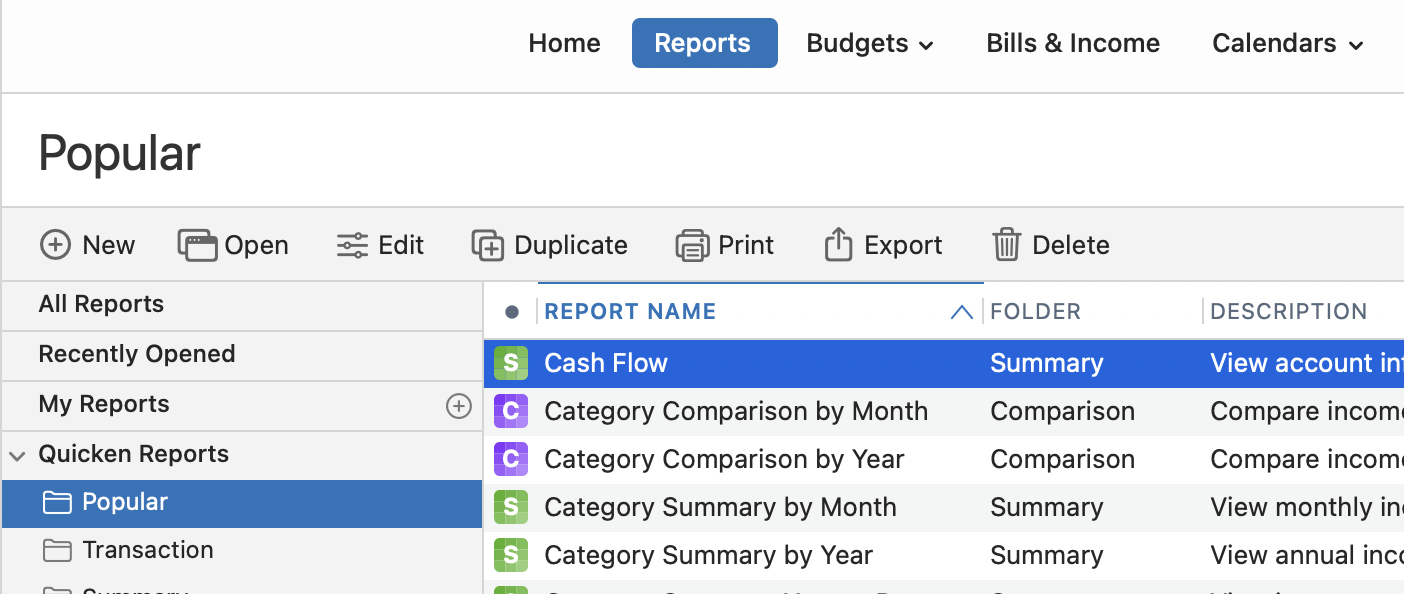Sort by the Folder column header
1404x594 pixels.
coord(1035,312)
